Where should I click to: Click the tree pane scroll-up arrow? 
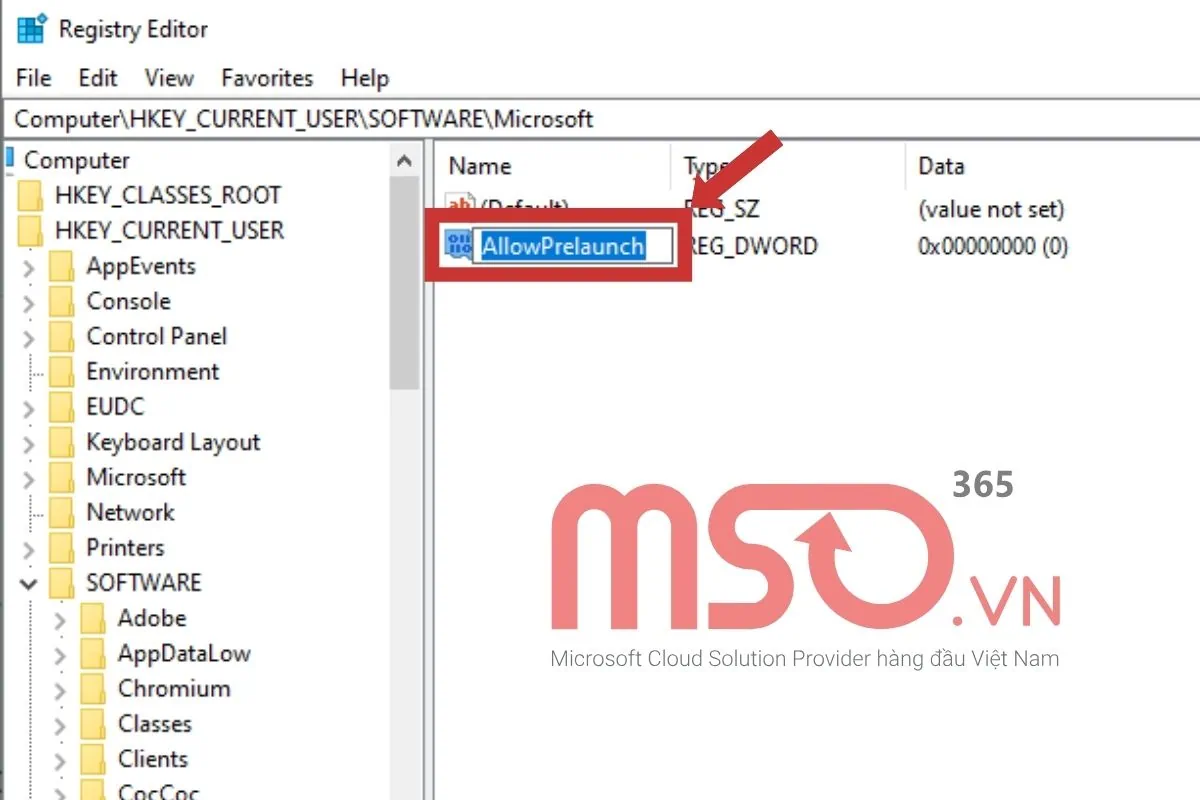coord(404,161)
